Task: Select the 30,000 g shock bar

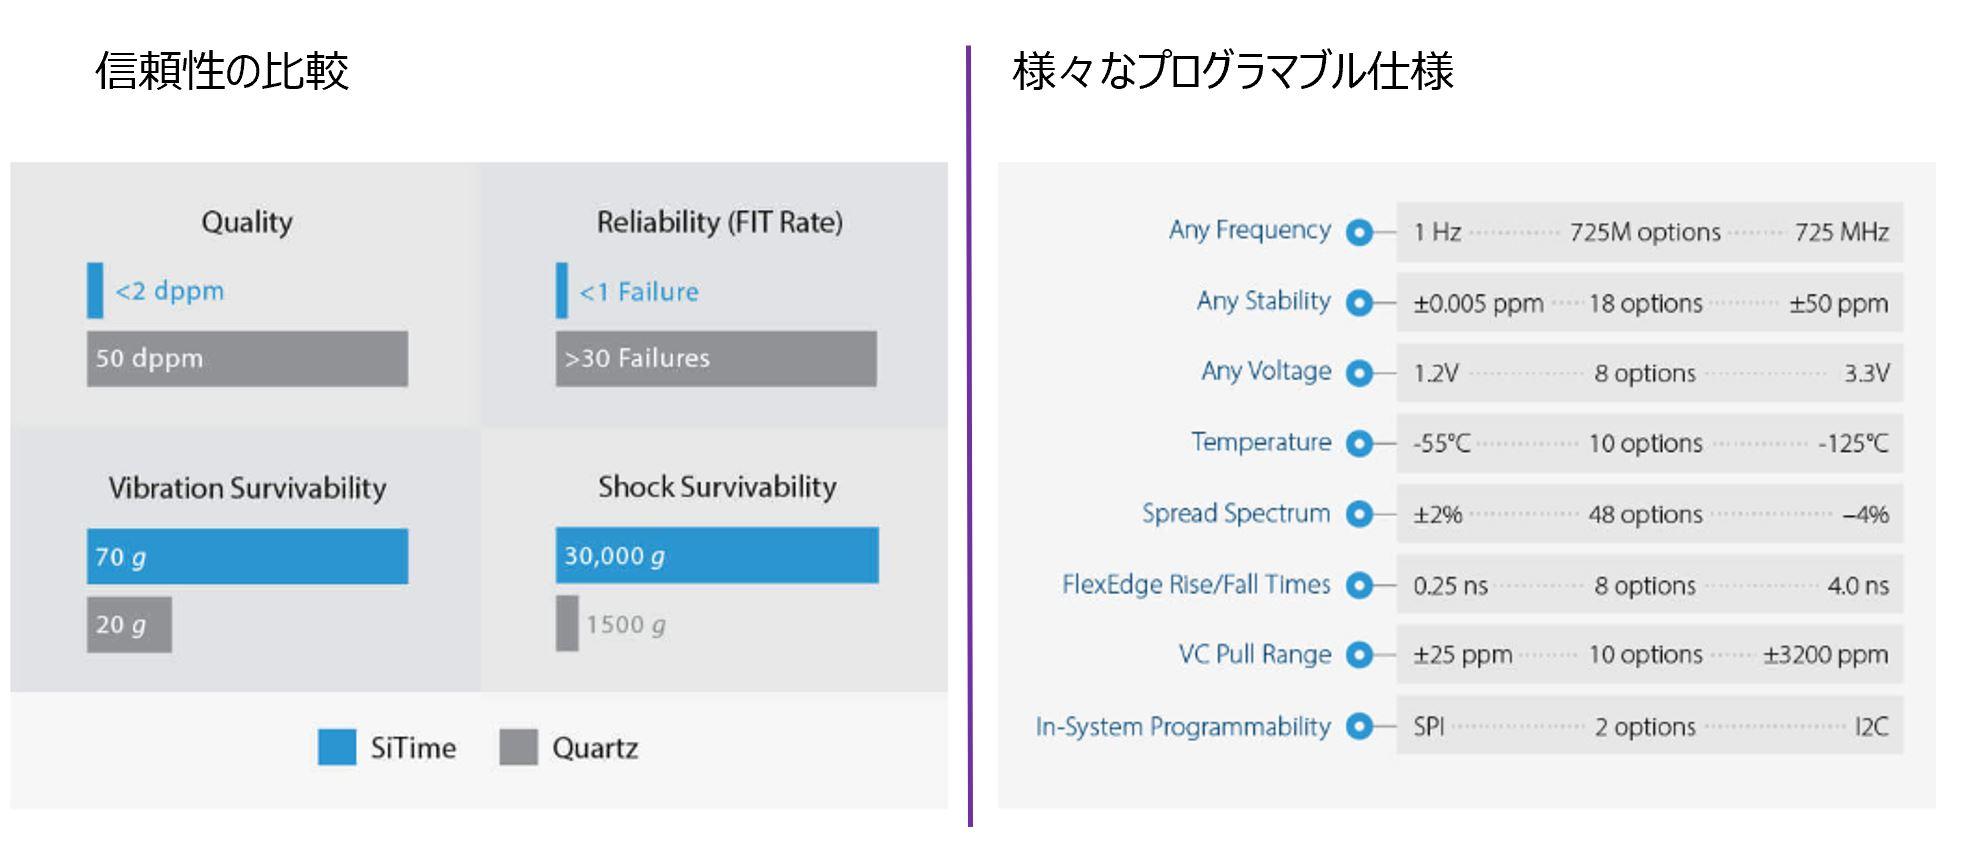Action: (x=717, y=555)
